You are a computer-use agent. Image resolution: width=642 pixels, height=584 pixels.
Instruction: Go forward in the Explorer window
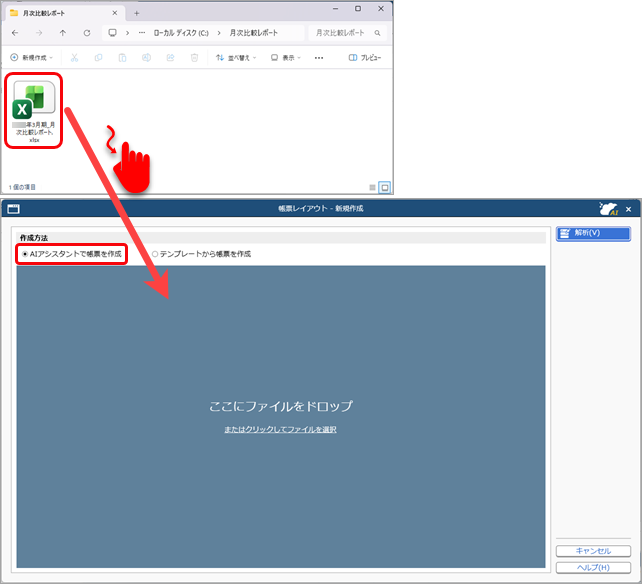click(39, 33)
